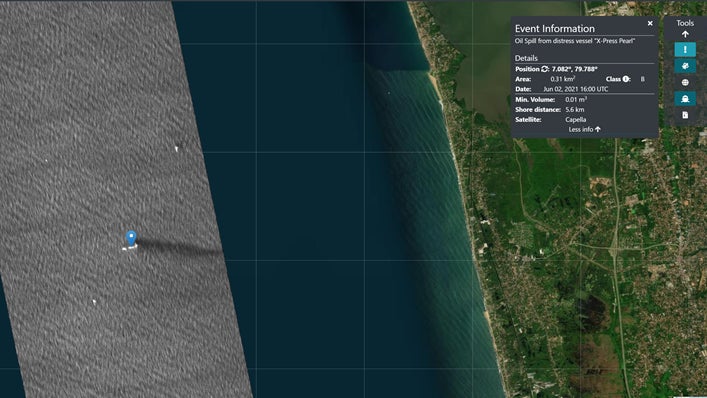Click the small vessel dot north of pin
Screen dimensions: 707x398
[176, 148]
